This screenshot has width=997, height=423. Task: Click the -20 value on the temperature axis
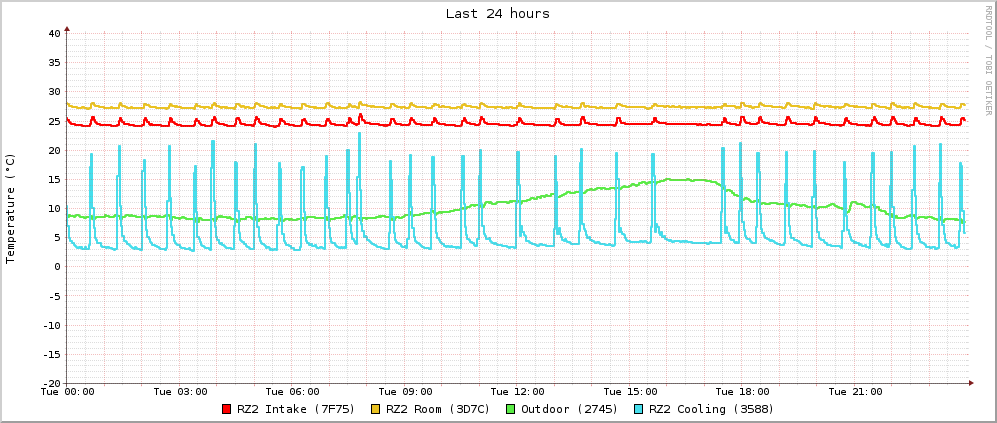(51, 384)
